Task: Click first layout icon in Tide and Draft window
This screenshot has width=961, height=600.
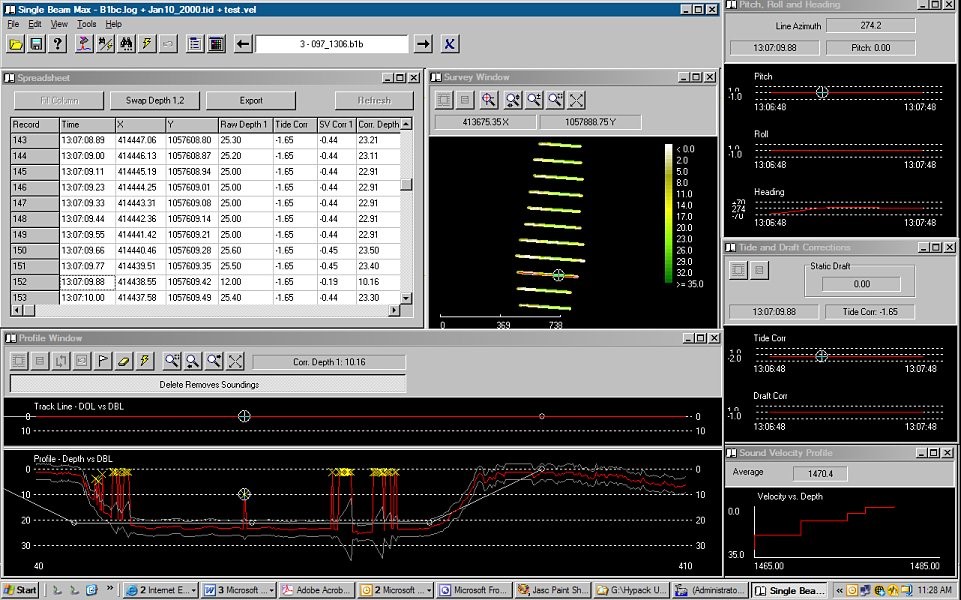Action: click(739, 270)
